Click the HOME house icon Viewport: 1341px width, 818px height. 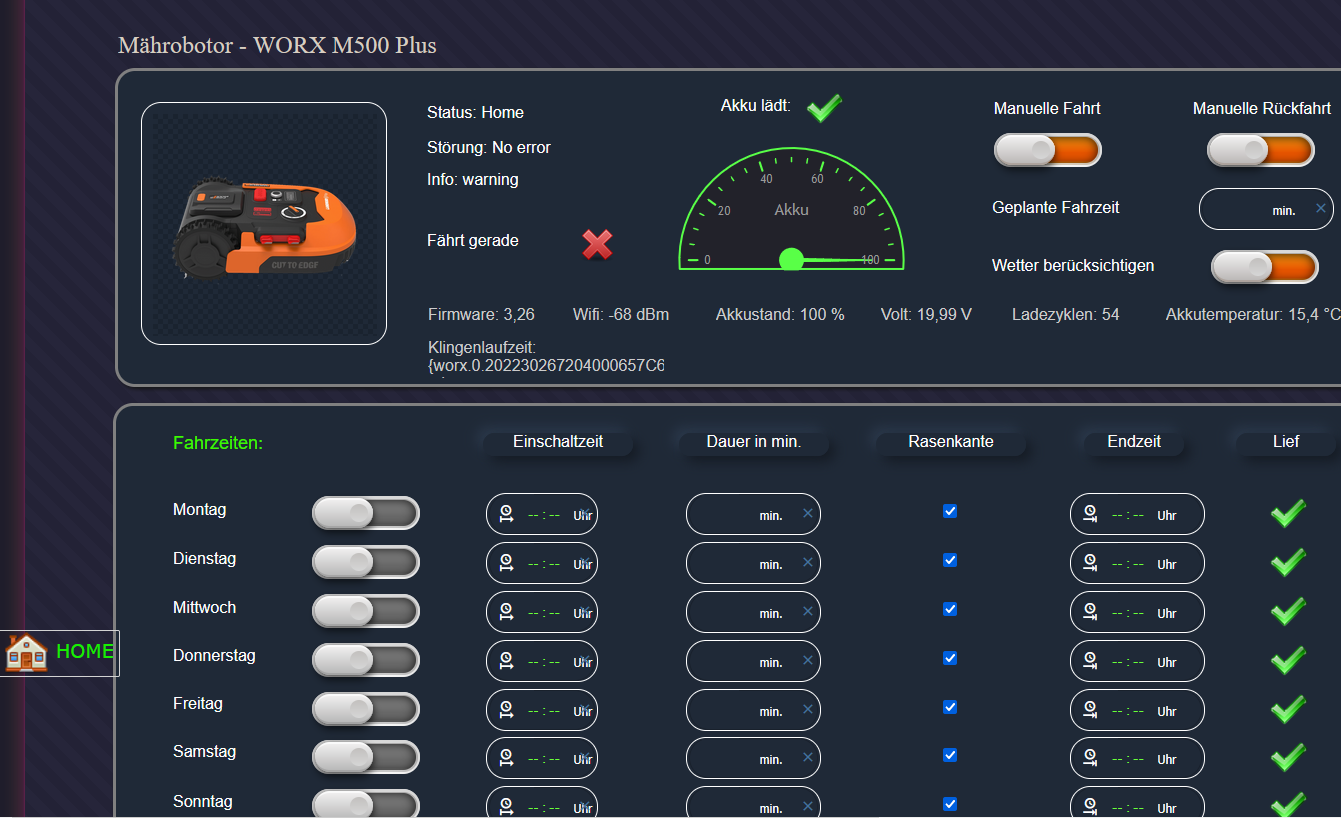[27, 652]
